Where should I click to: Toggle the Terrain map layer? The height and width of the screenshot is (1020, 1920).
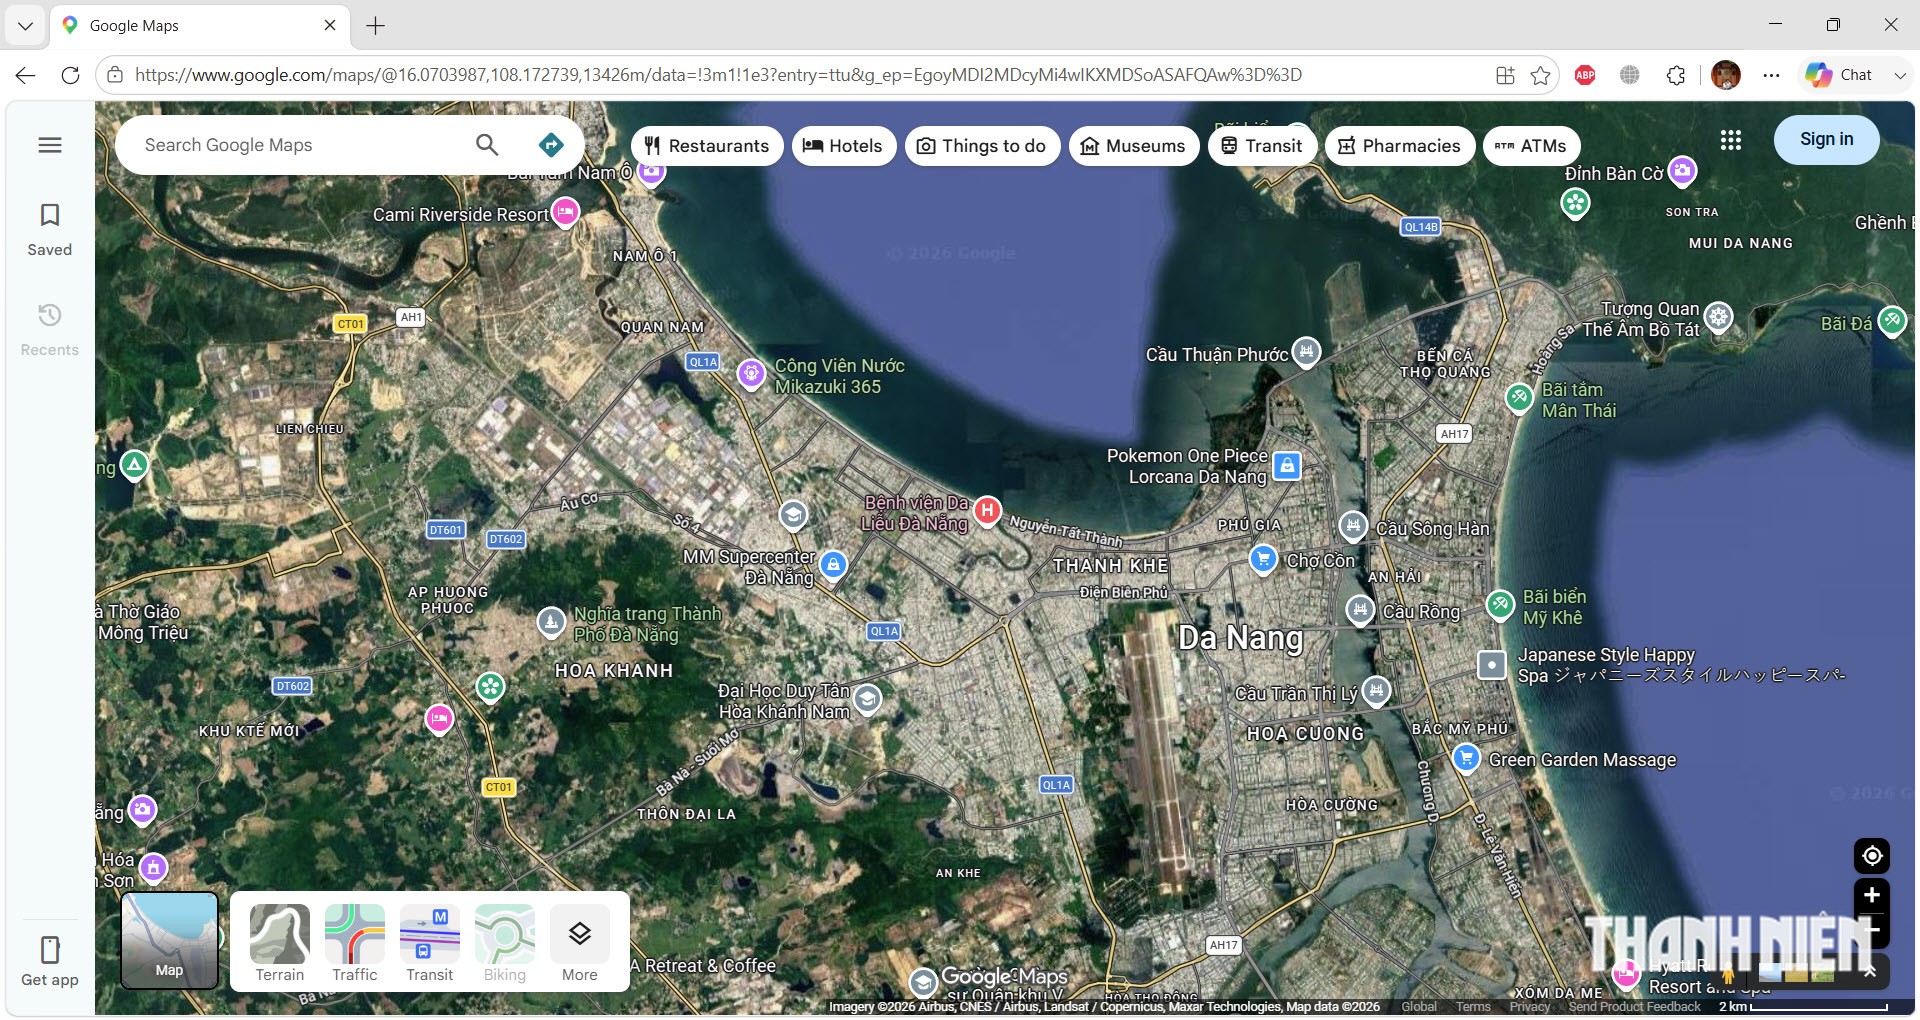(280, 943)
